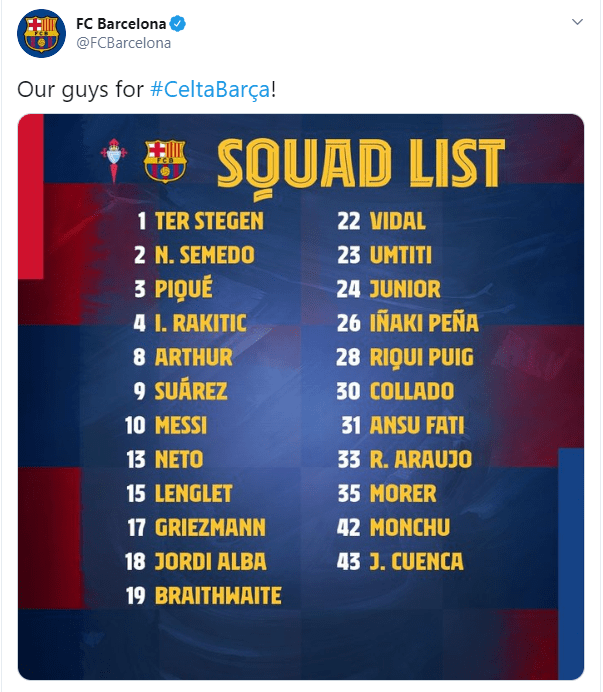The height and width of the screenshot is (692, 603).
Task: Click SUÁREZ in the squad list
Action: [x=191, y=391]
